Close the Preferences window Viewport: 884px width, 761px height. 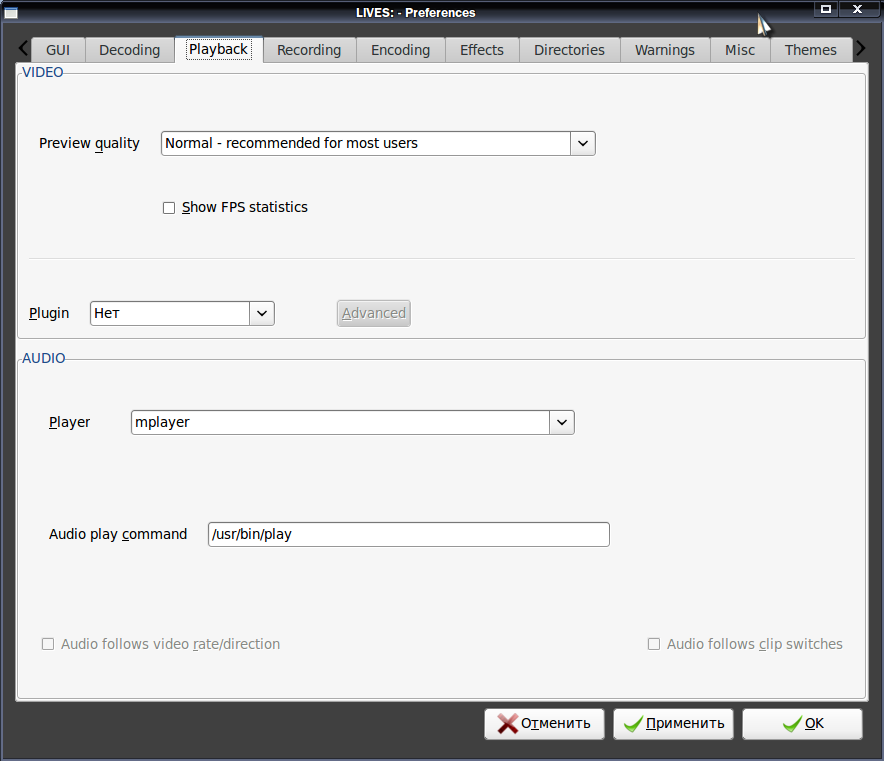point(858,9)
